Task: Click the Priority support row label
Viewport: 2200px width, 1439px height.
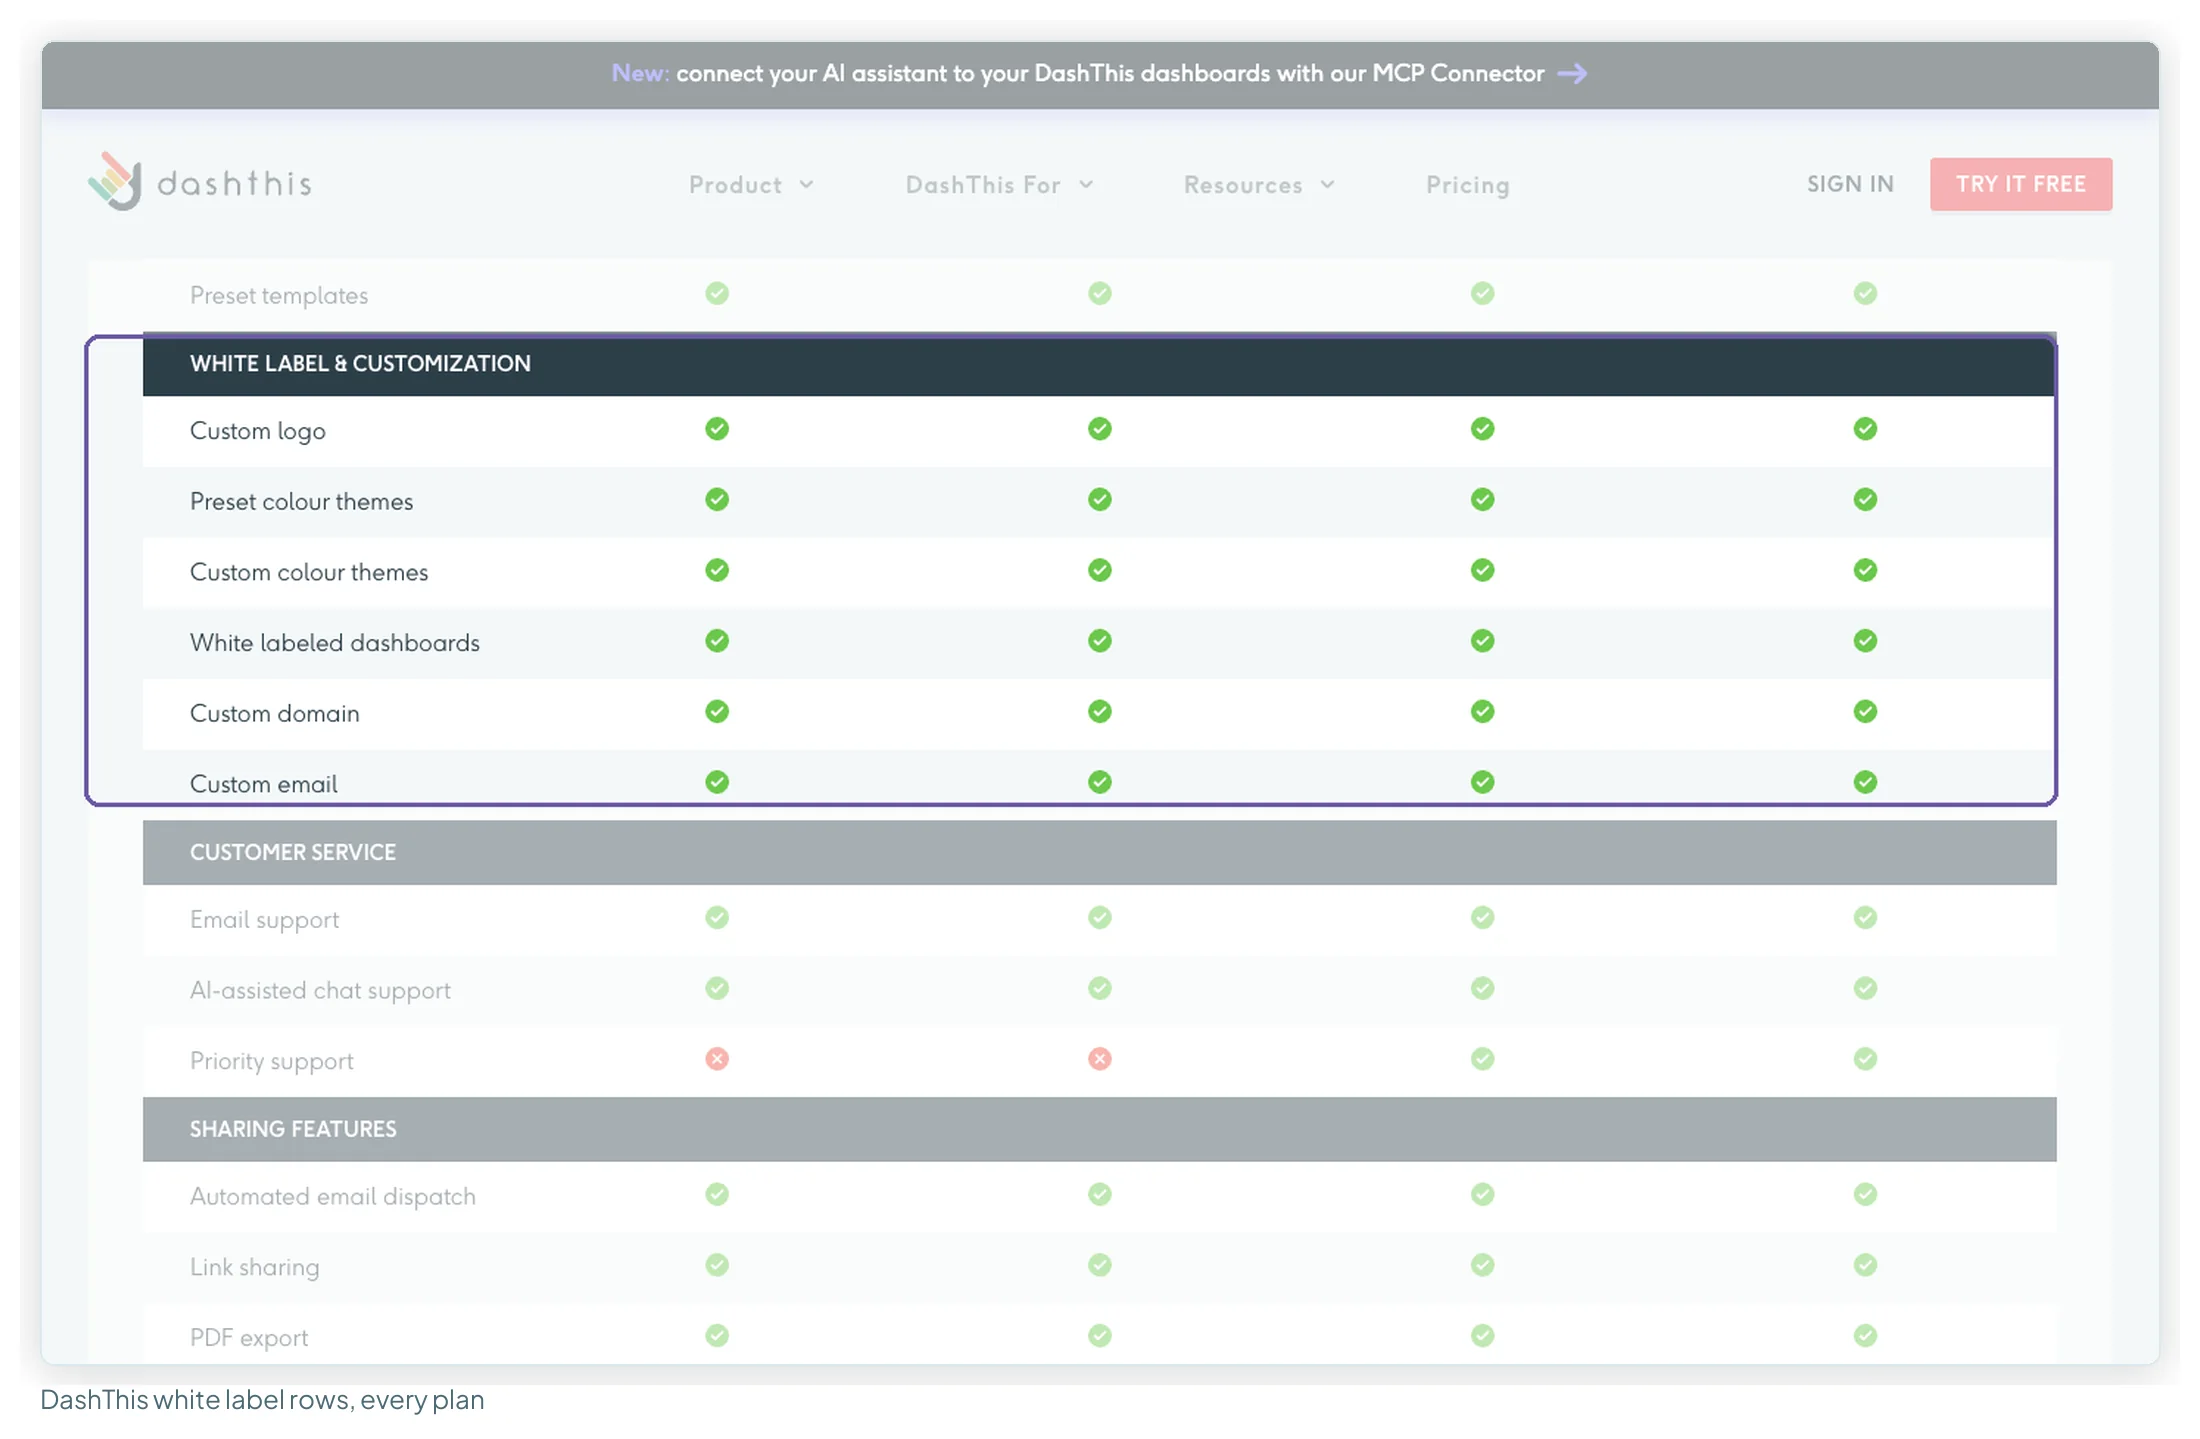Action: pos(272,1061)
